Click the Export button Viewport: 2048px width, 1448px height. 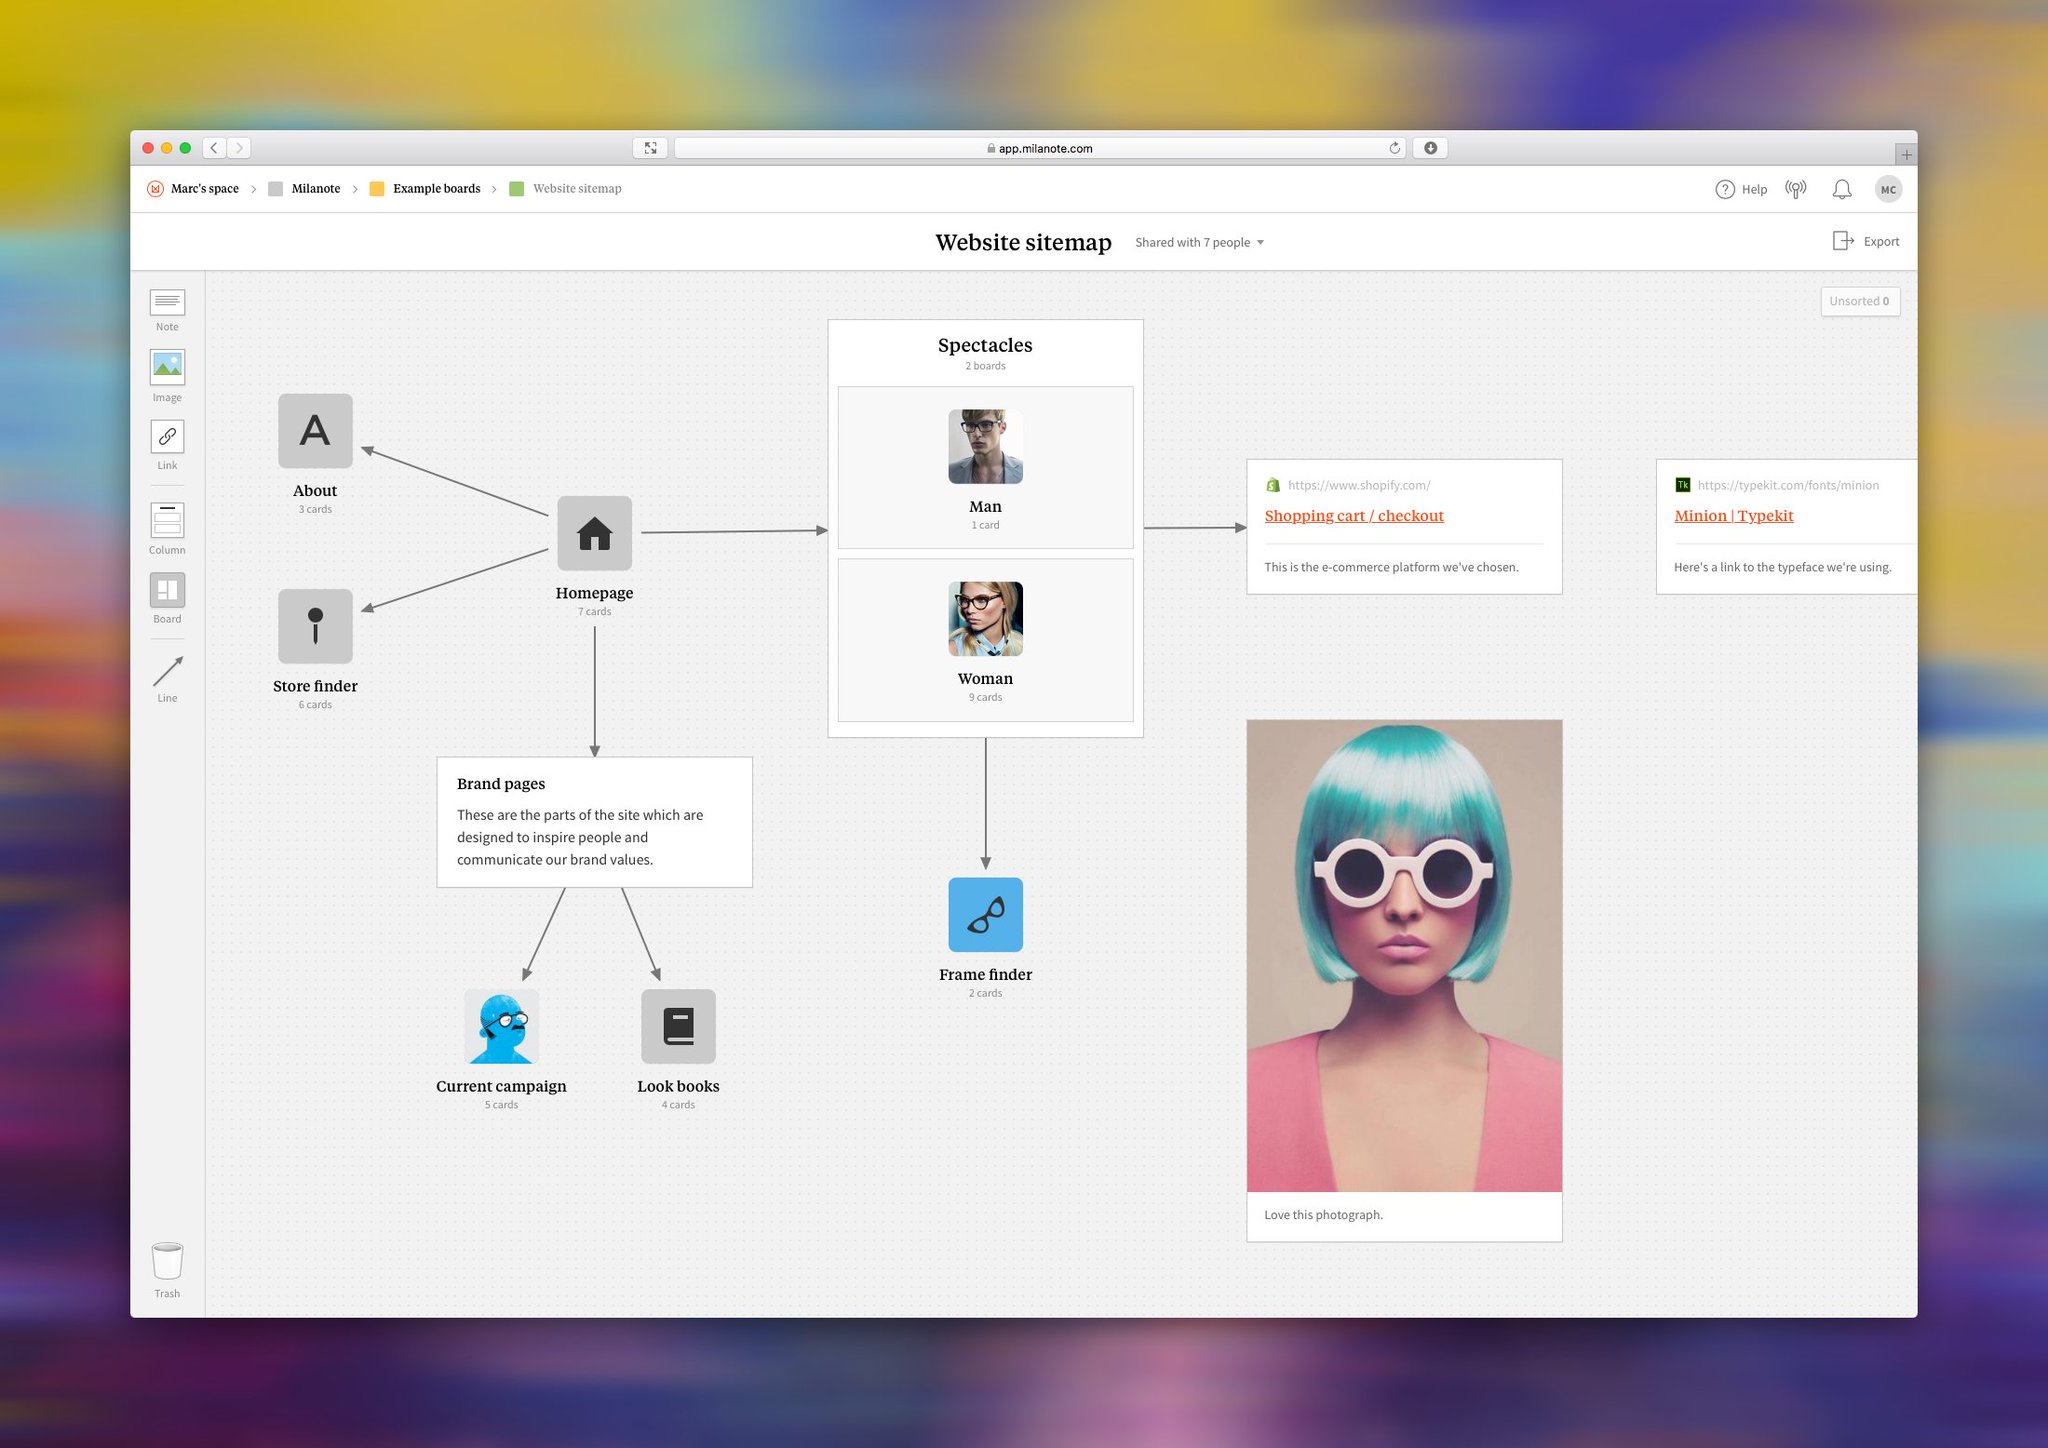click(x=1865, y=241)
